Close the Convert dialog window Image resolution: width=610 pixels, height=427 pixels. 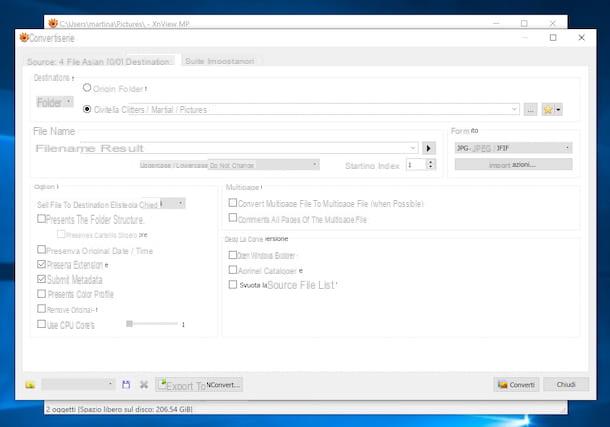[x=581, y=37]
